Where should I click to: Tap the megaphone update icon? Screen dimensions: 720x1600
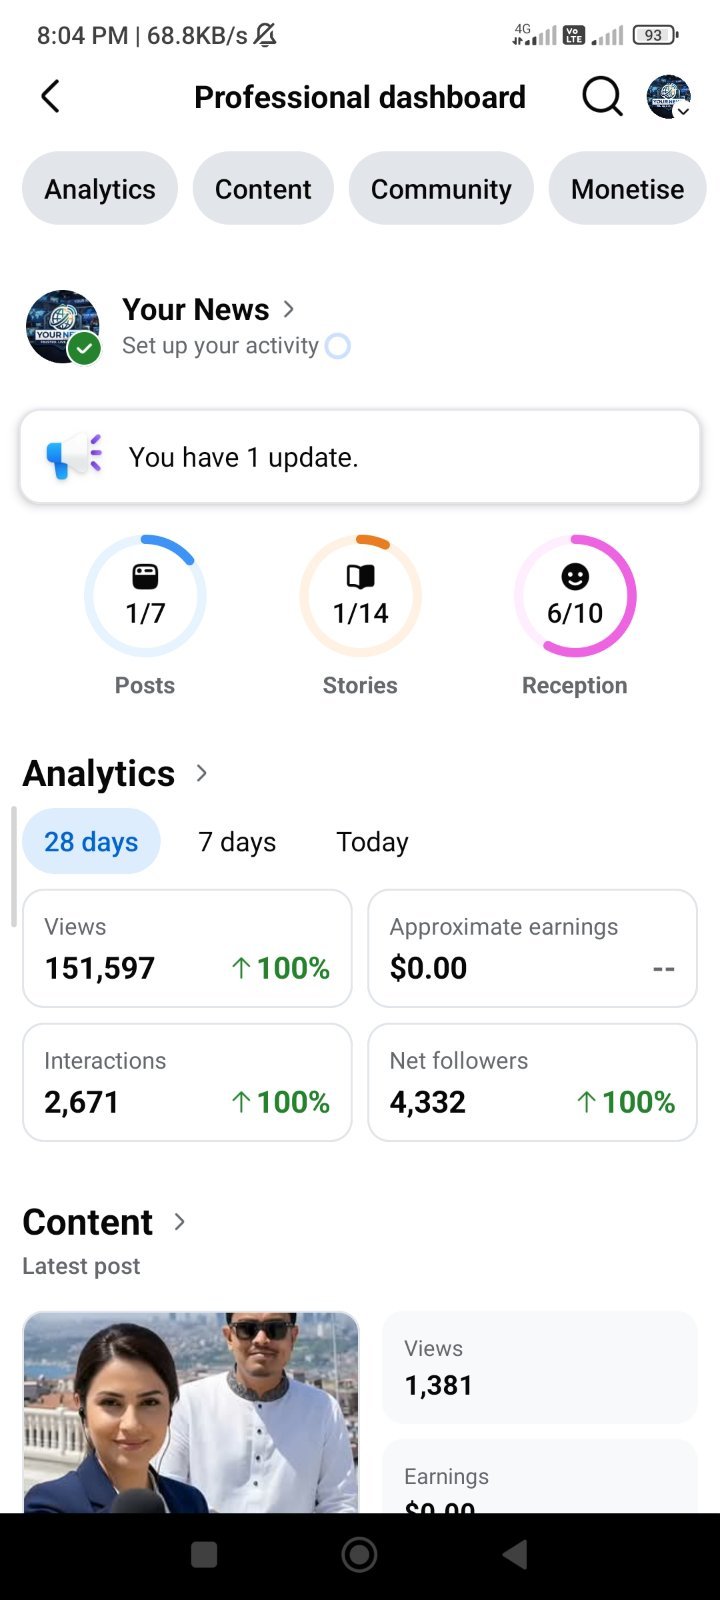[x=74, y=457]
